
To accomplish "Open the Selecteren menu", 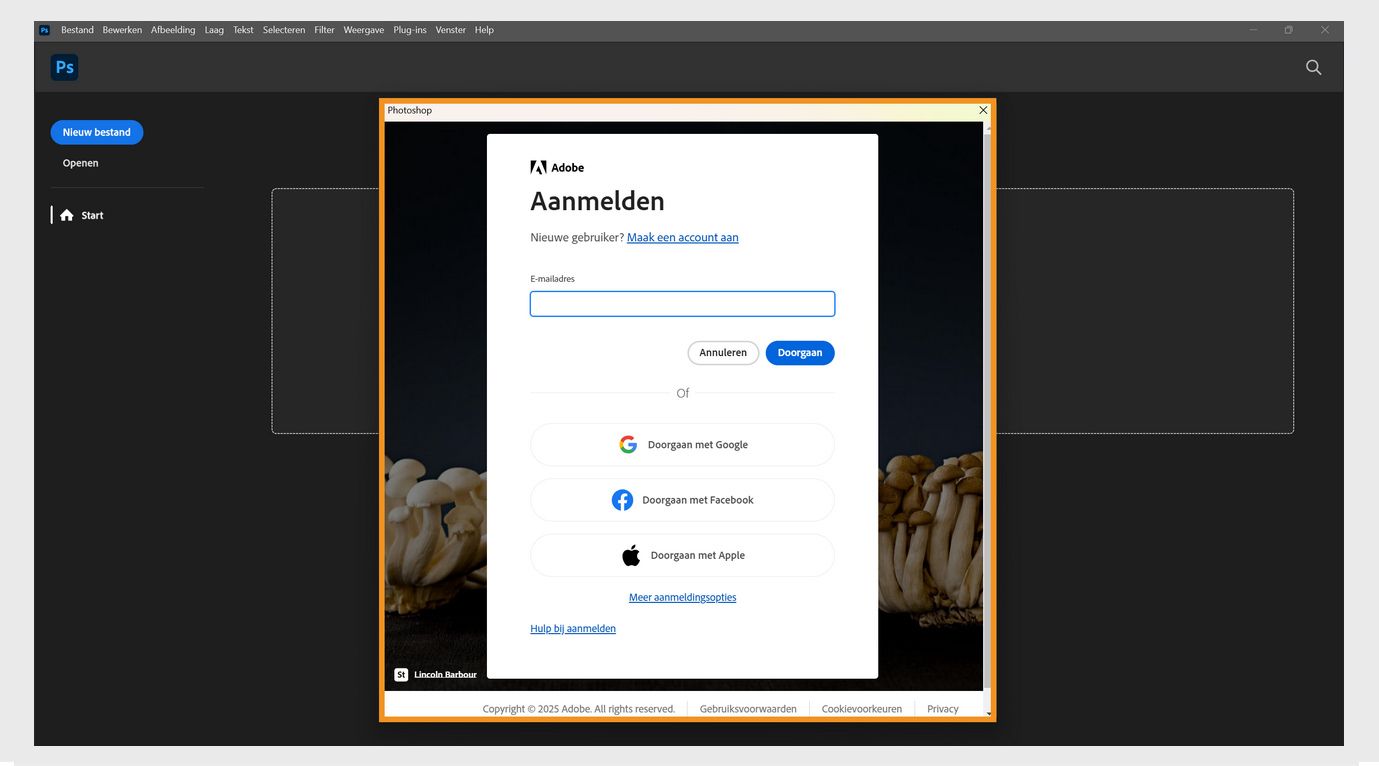I will point(284,30).
